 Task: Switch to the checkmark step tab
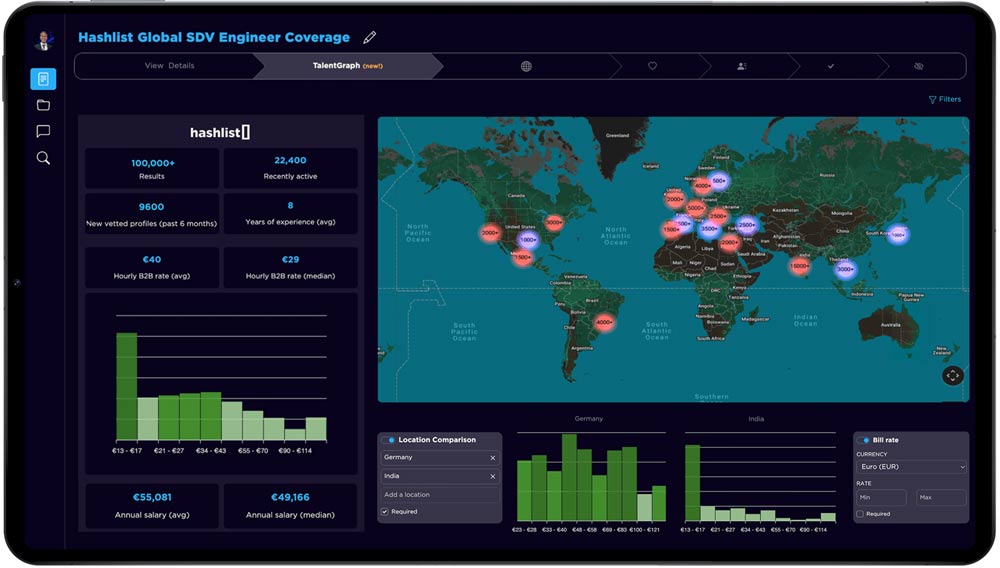coord(830,66)
